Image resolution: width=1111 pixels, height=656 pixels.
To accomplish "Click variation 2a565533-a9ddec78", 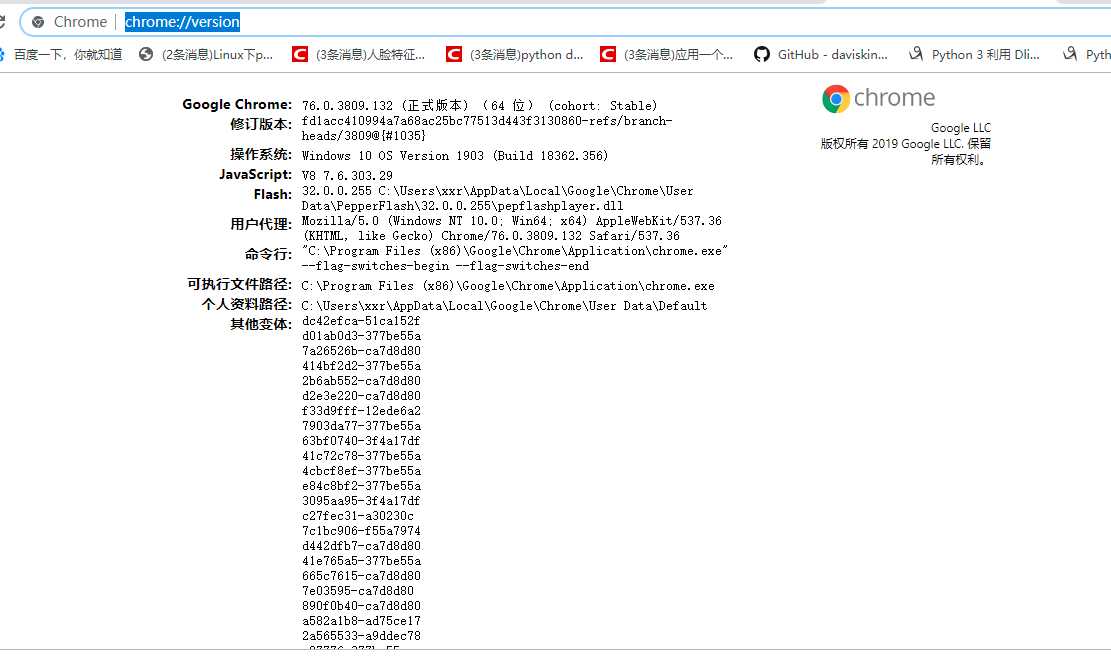I will [361, 635].
